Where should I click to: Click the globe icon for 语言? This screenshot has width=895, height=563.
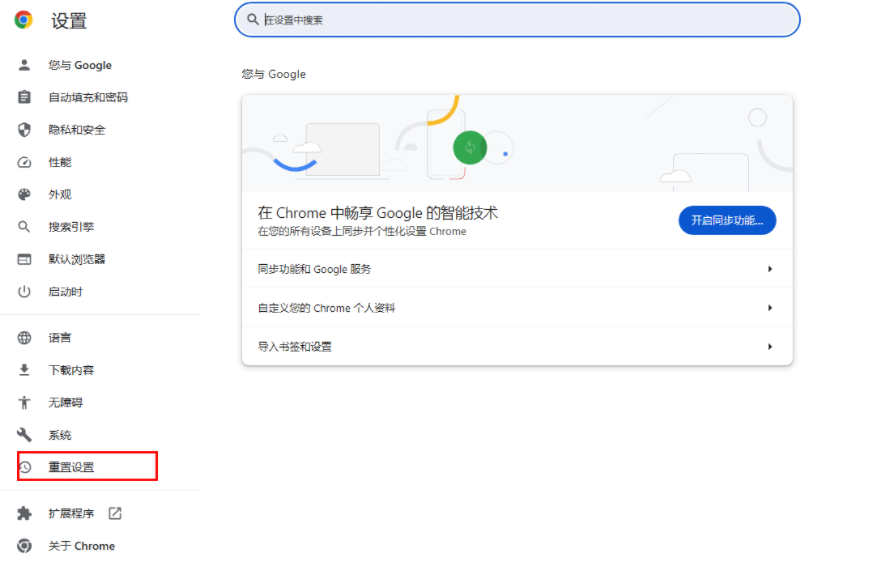[x=24, y=338]
